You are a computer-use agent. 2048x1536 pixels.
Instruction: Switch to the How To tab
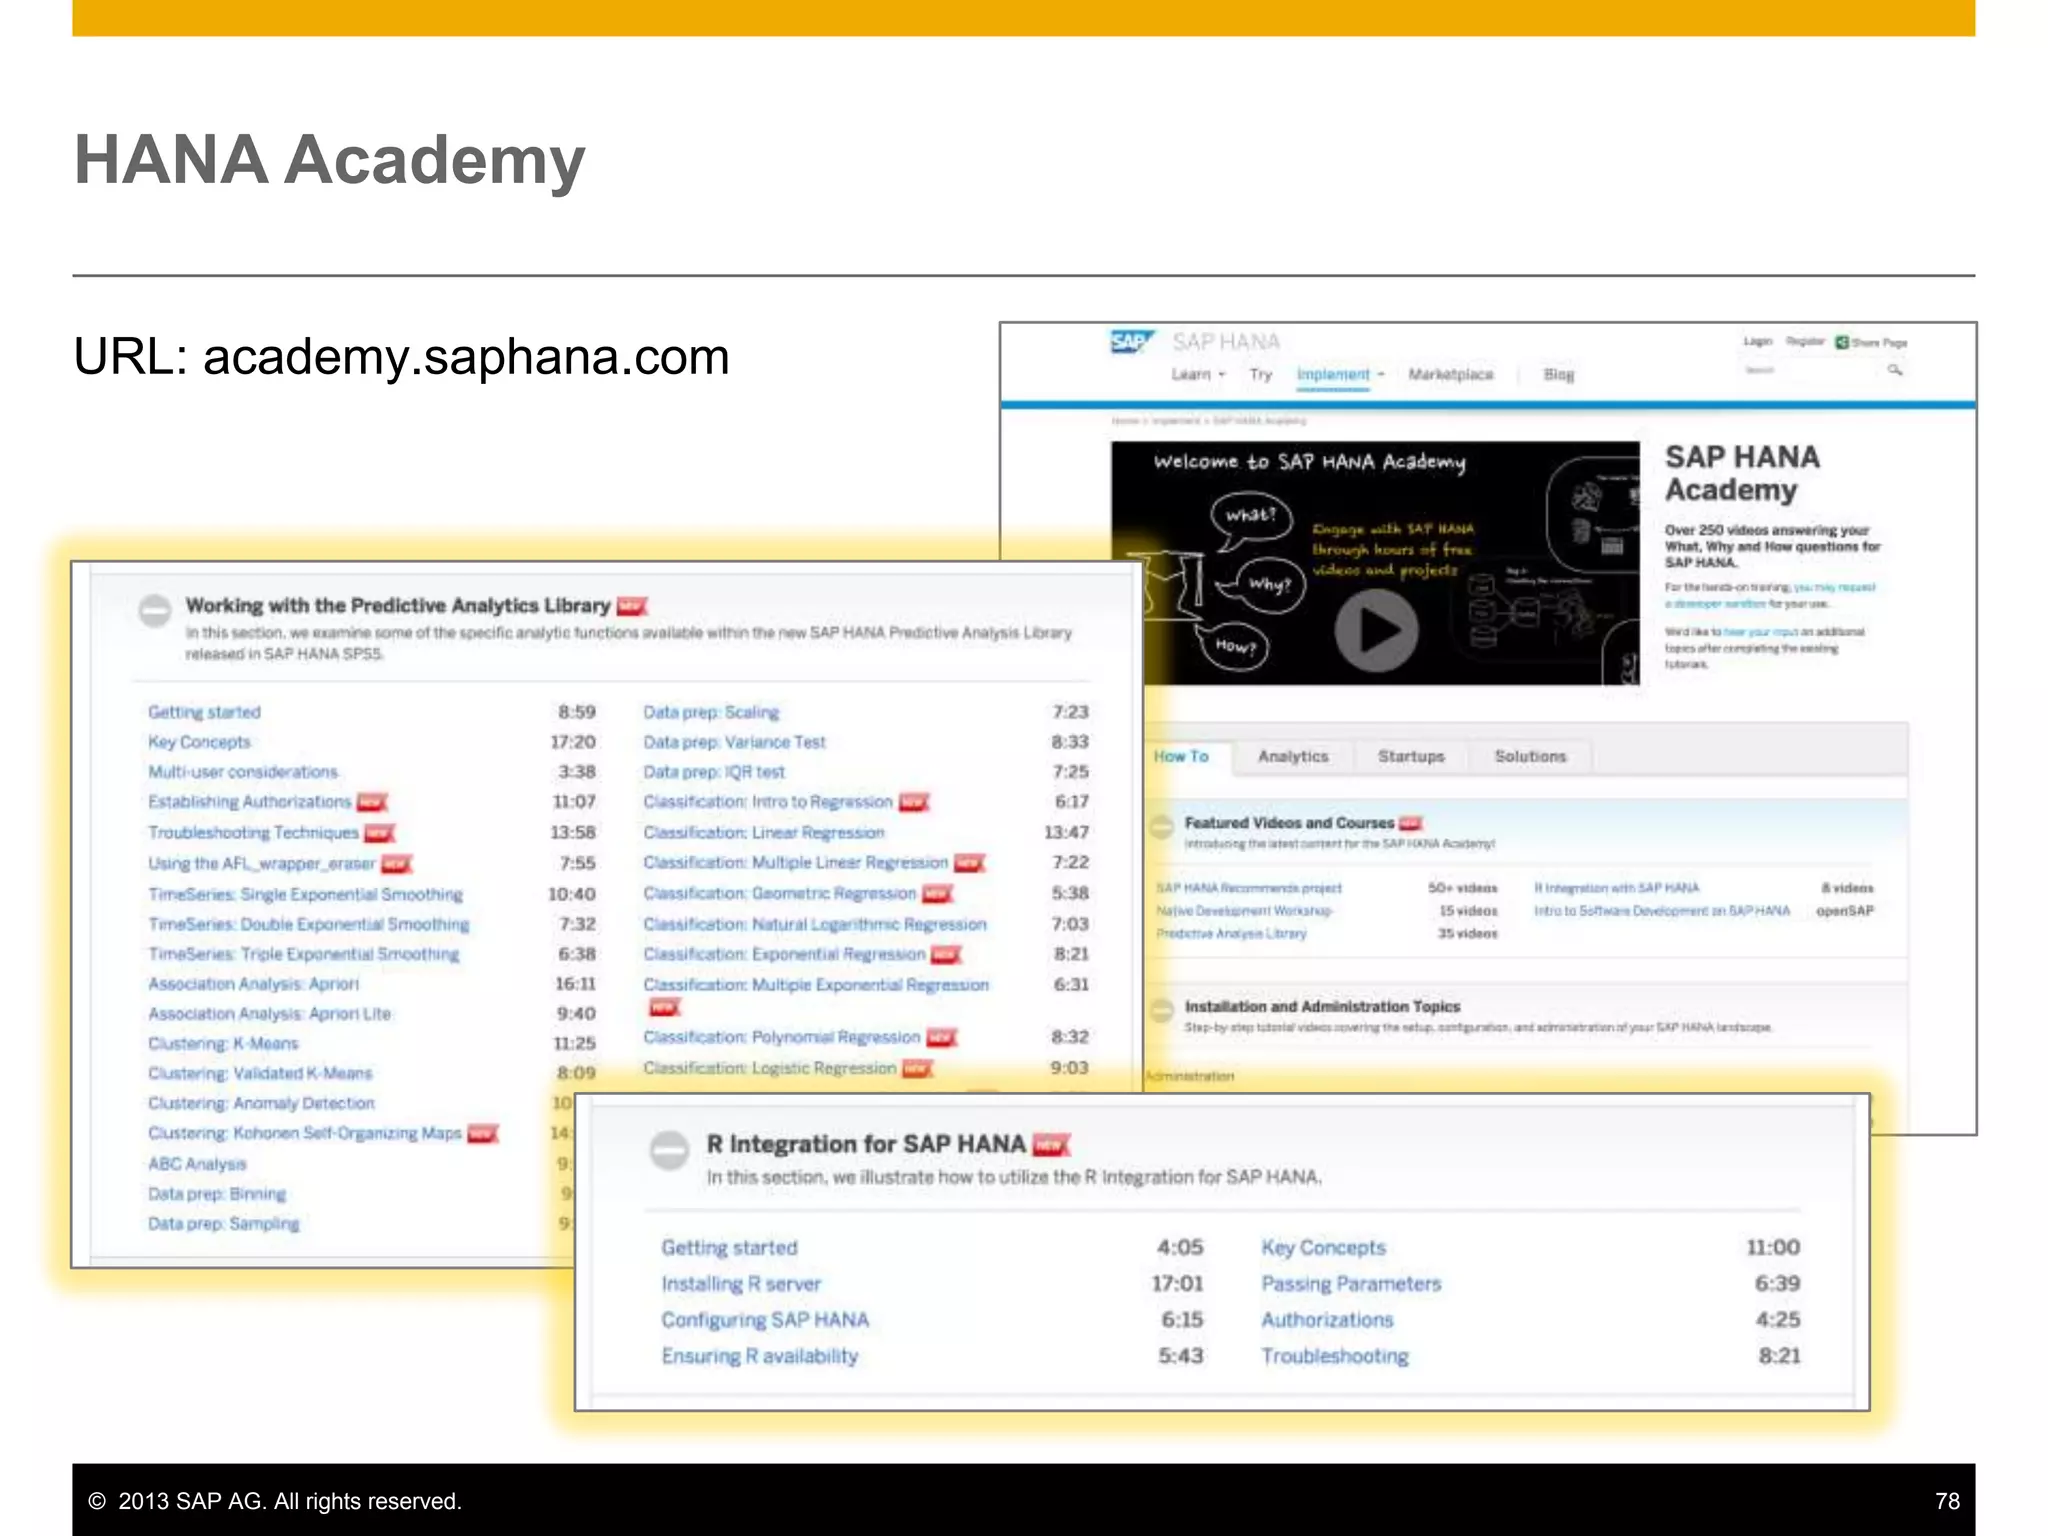tap(1181, 756)
